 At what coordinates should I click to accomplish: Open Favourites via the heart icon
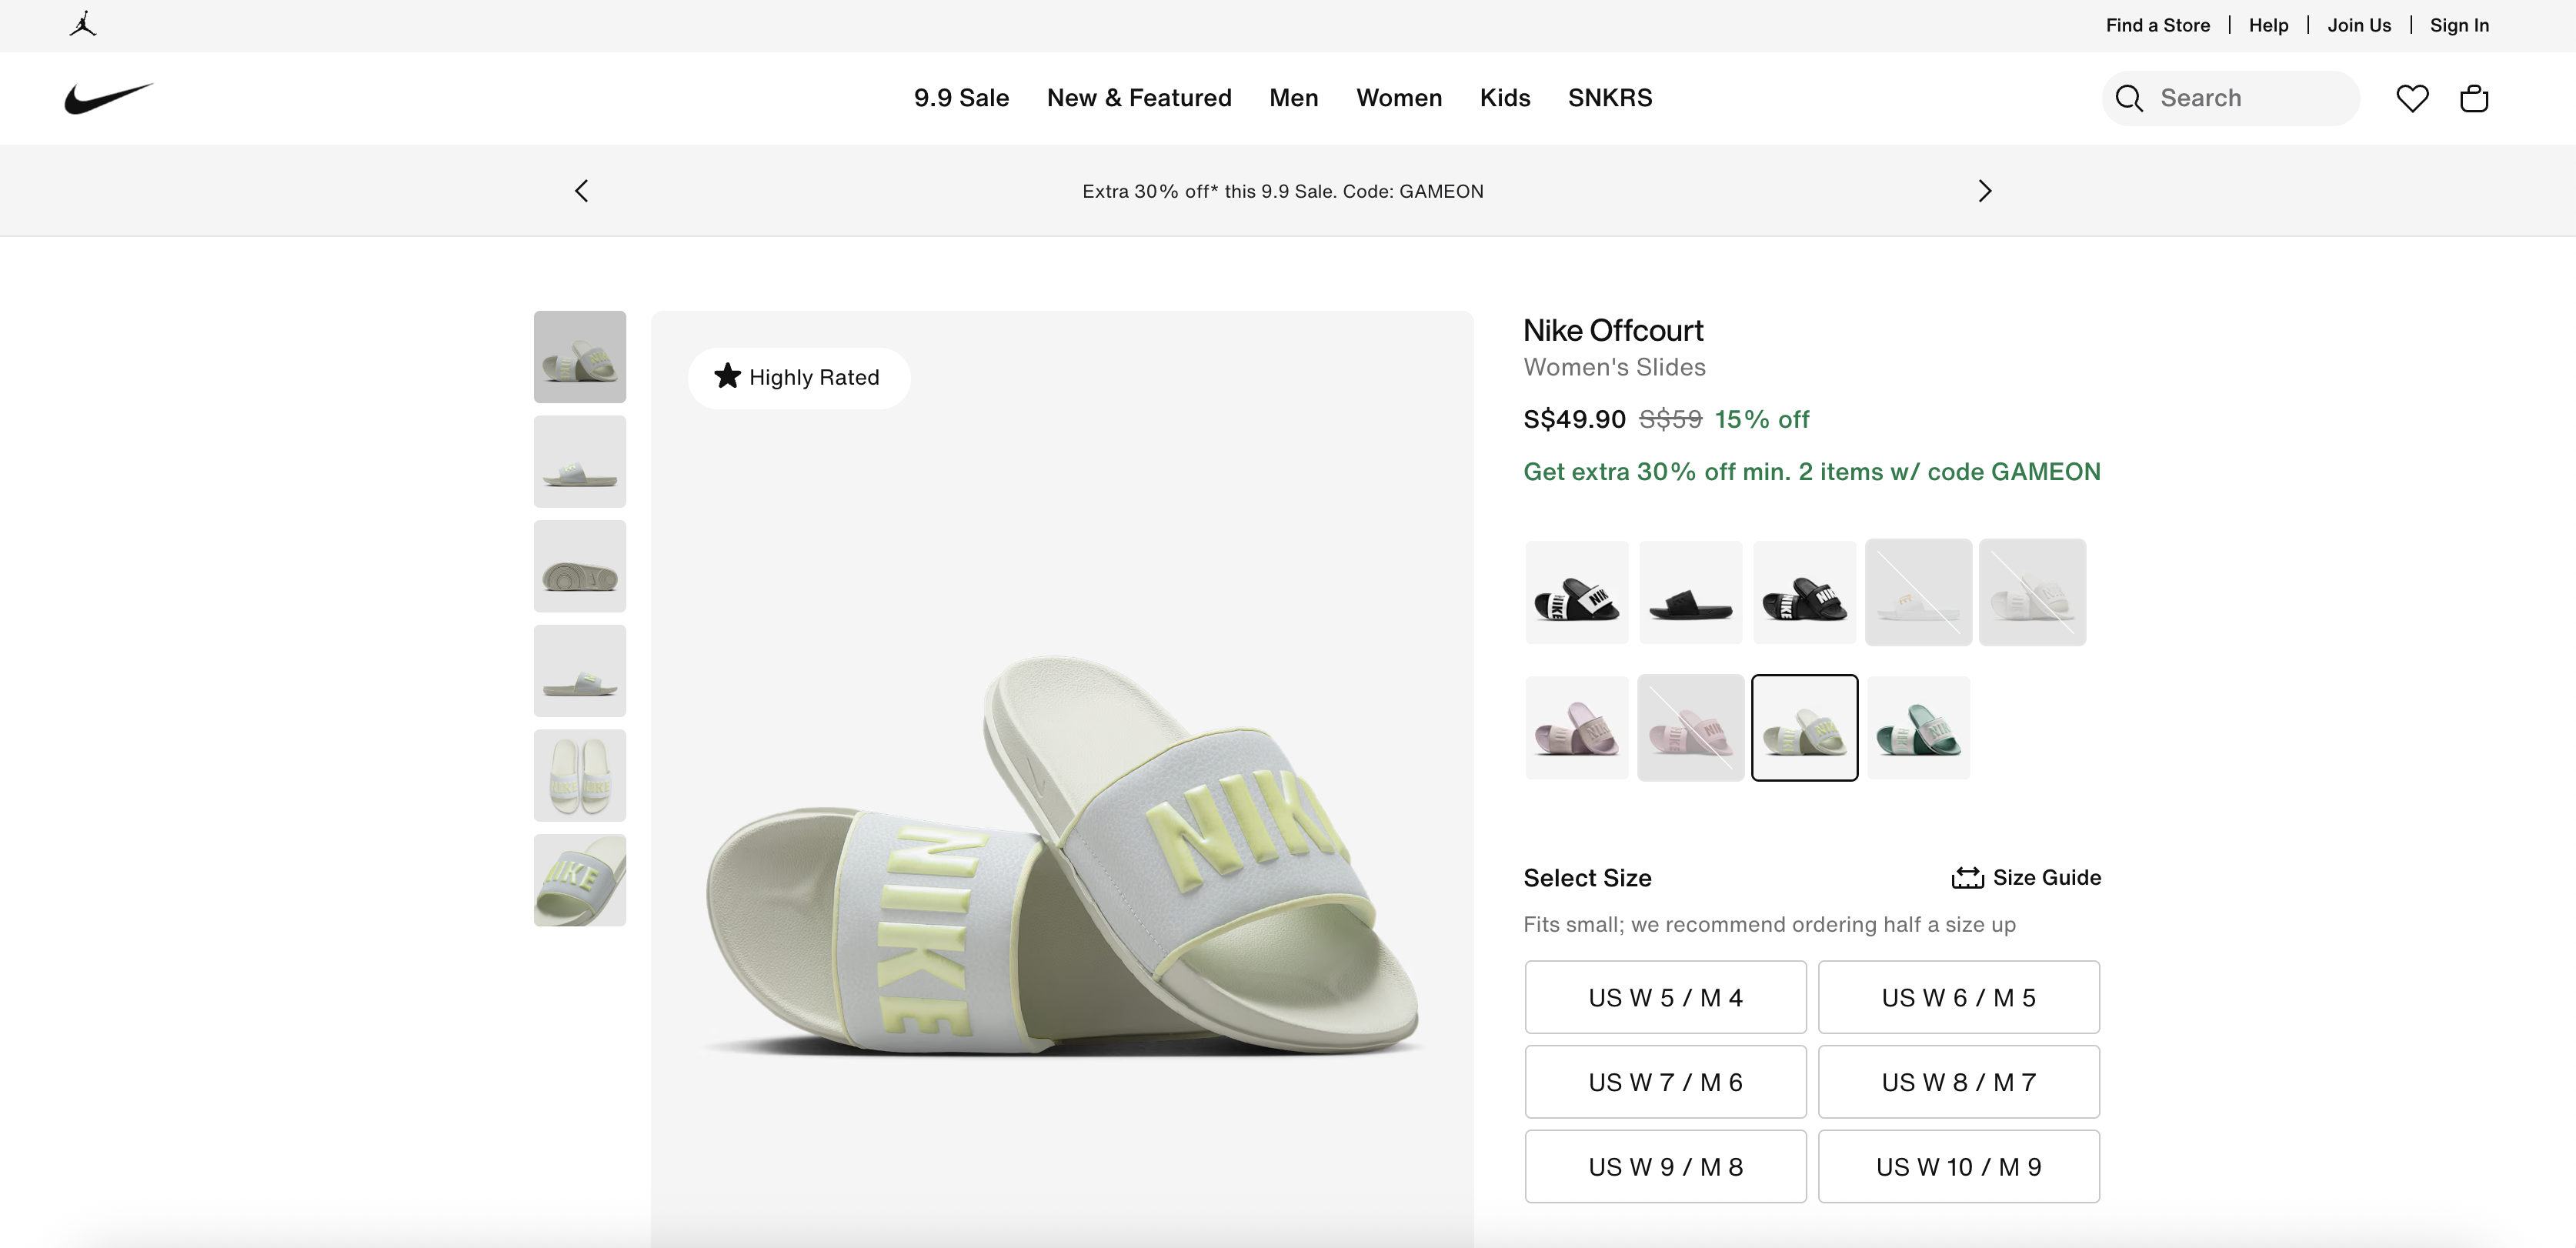point(2412,98)
